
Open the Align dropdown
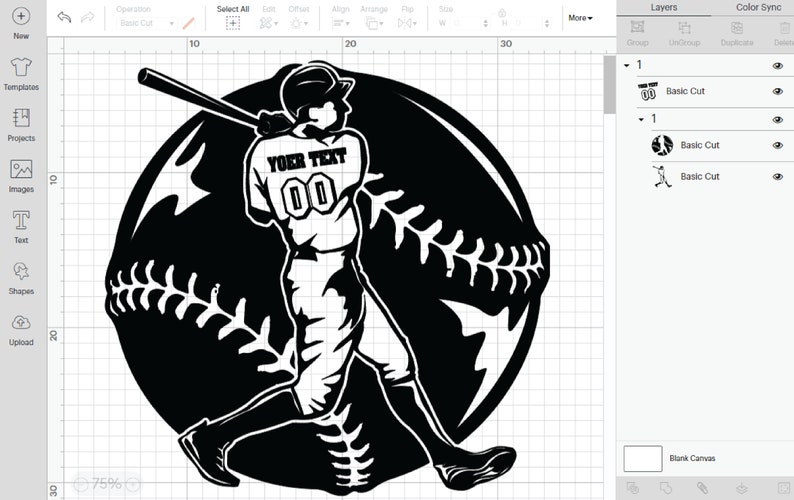340,23
